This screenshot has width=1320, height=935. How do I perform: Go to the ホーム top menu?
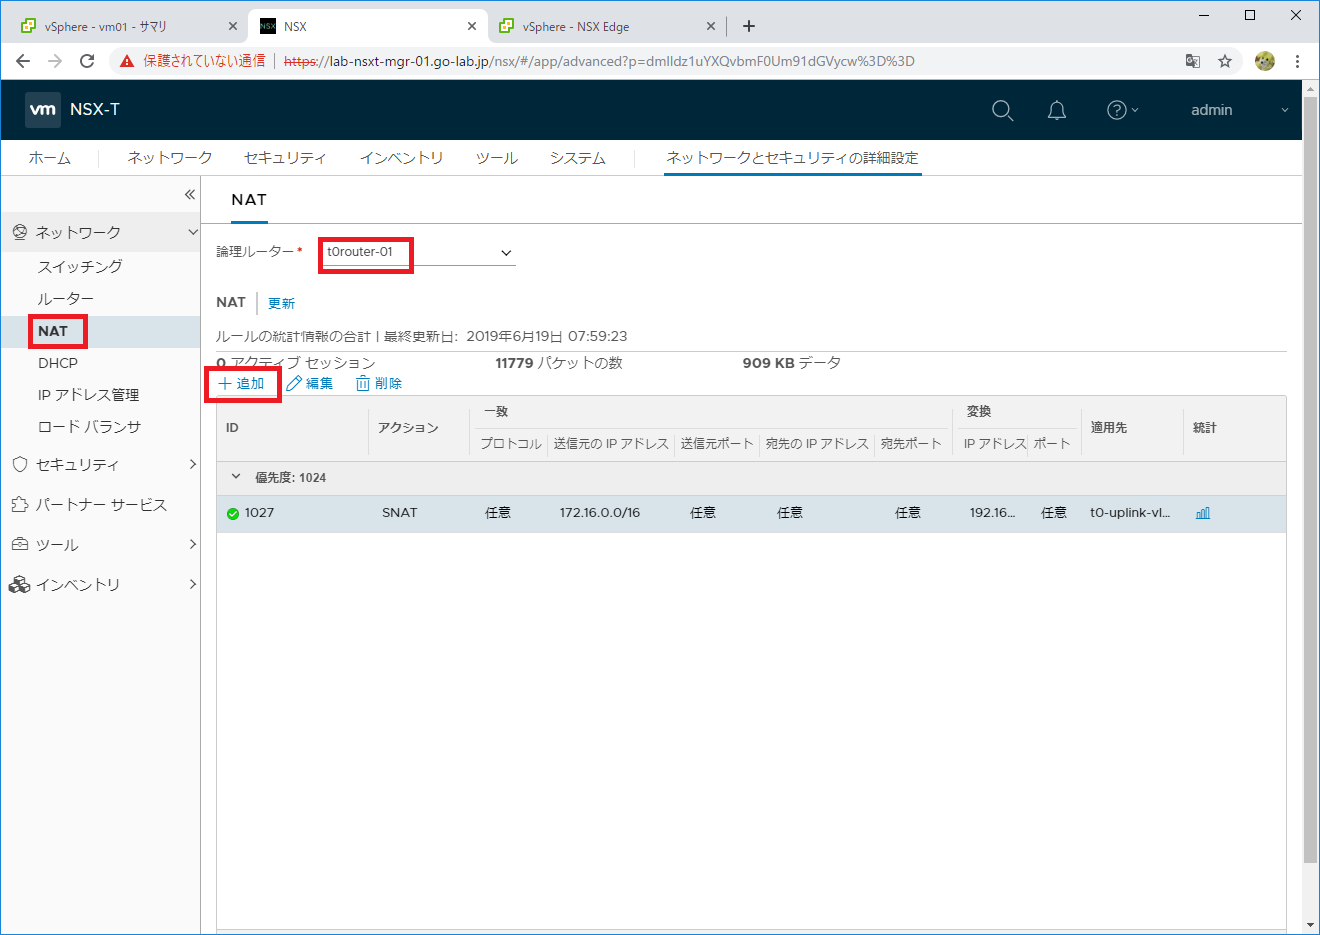click(x=49, y=158)
